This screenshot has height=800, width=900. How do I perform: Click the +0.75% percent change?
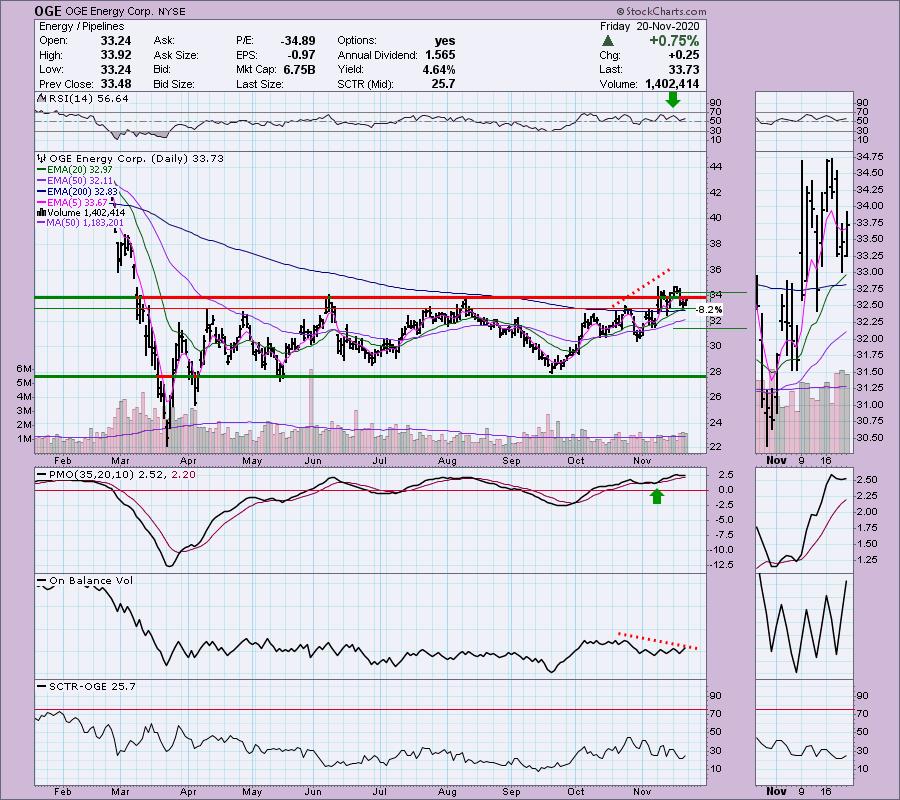[x=674, y=41]
